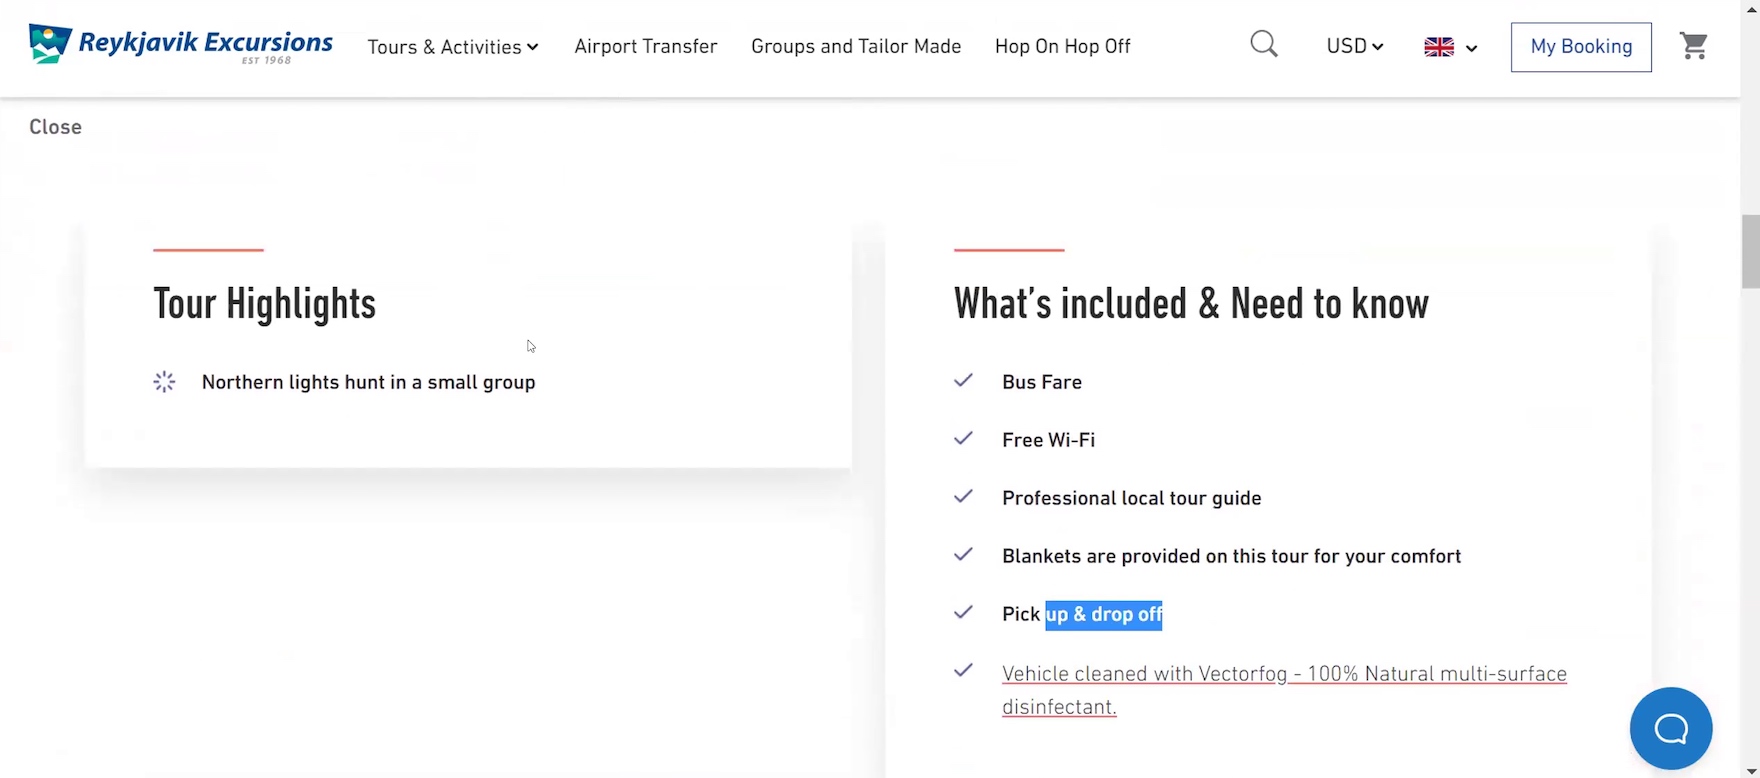1760x778 pixels.
Task: Expand the Tours & Activities dropdown
Action: [x=453, y=47]
